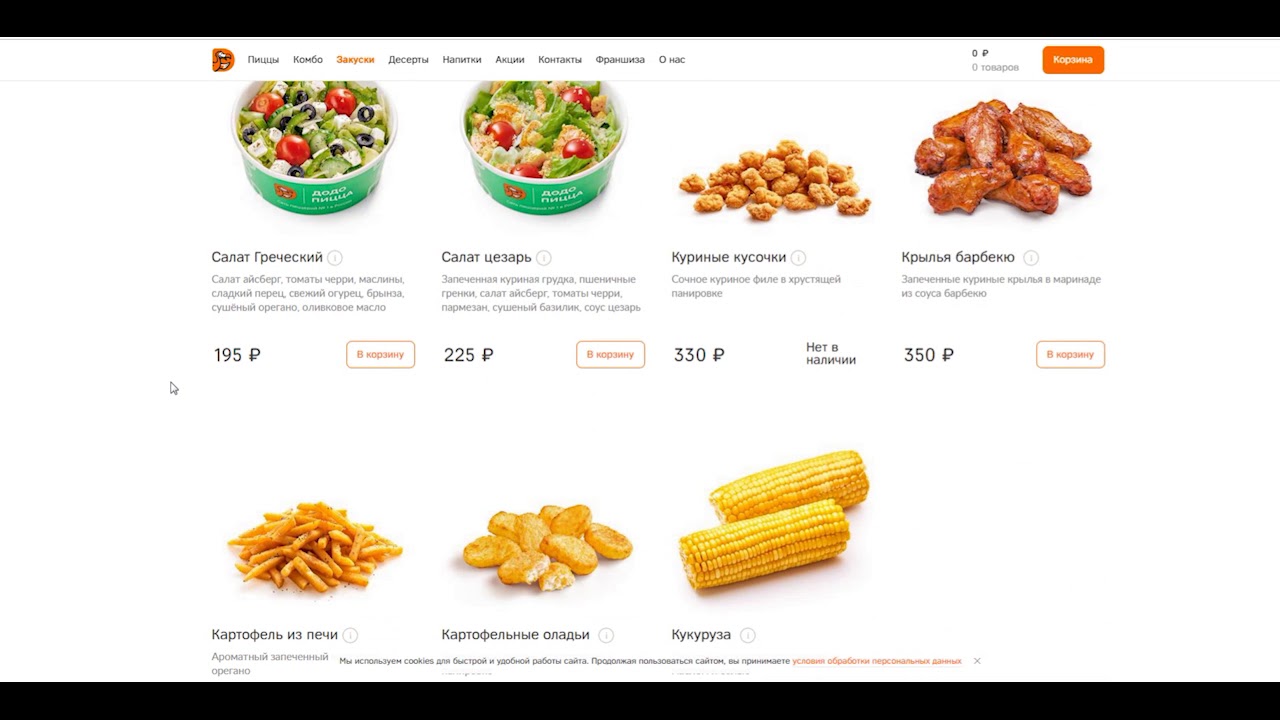The height and width of the screenshot is (720, 1280).
Task: Add Салат цезарь to the cart
Action: tap(610, 354)
